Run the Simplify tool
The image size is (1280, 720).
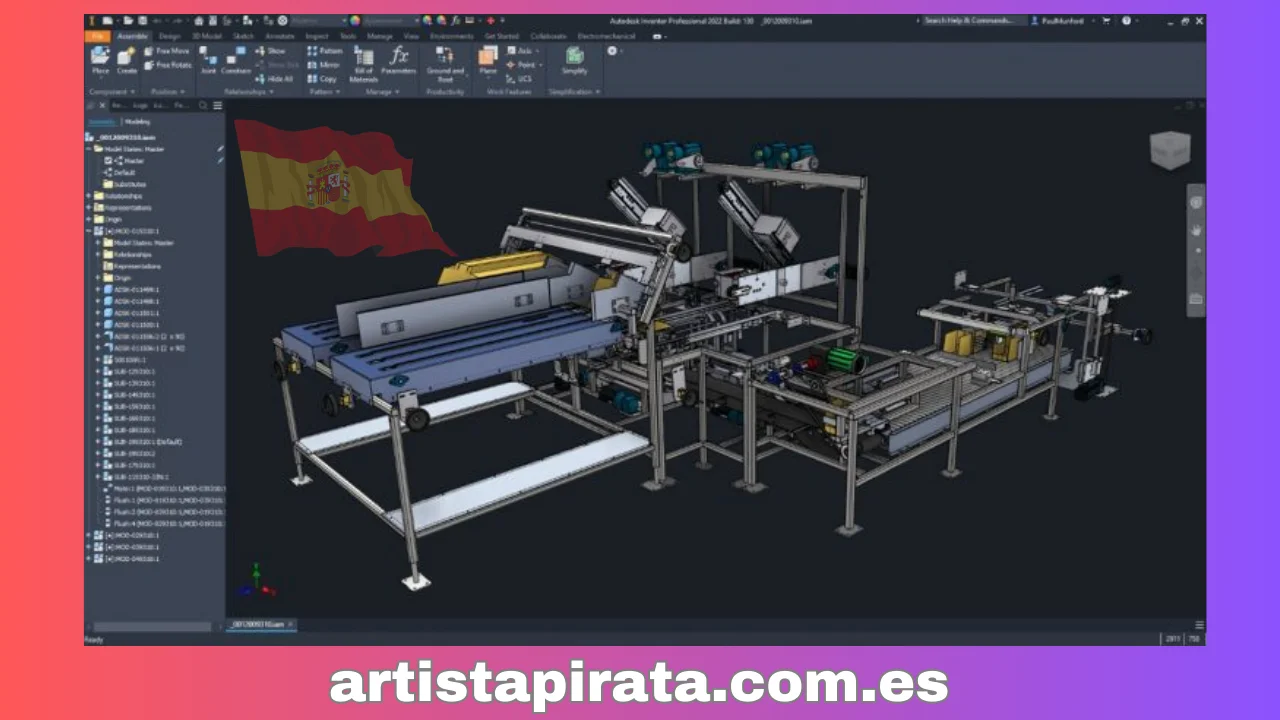[574, 63]
